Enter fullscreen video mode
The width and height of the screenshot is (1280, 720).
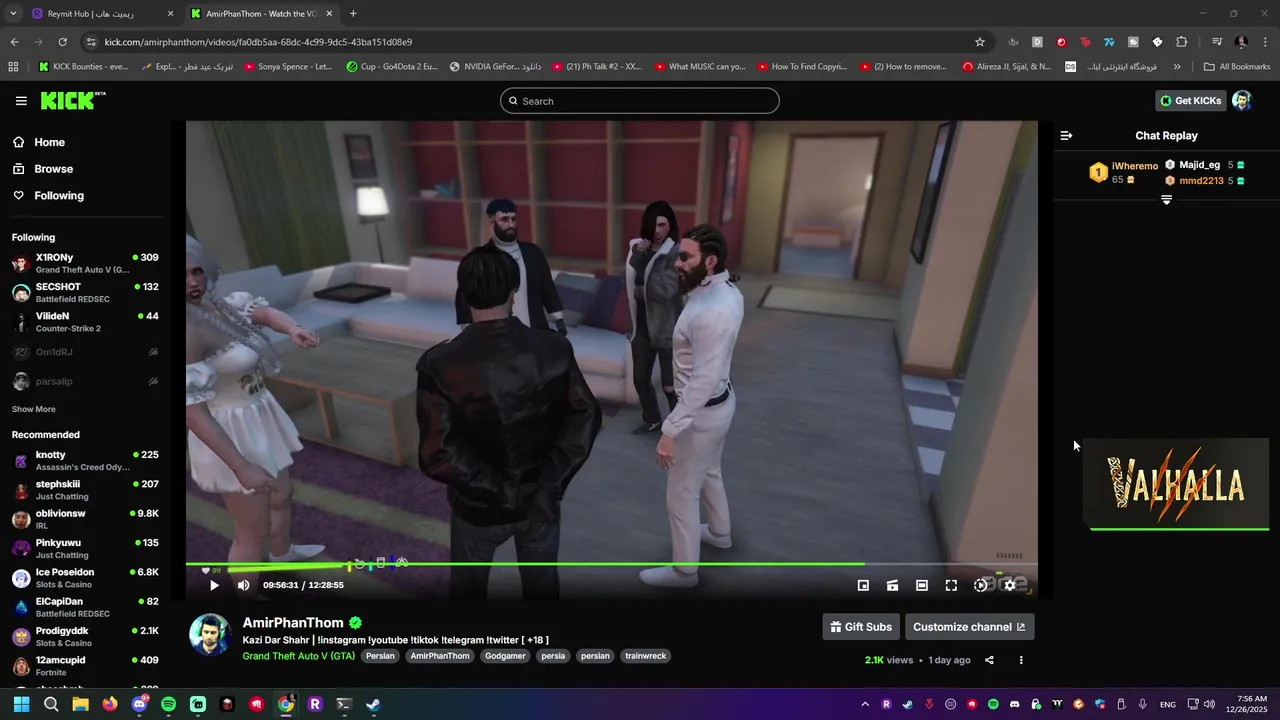[x=951, y=585]
